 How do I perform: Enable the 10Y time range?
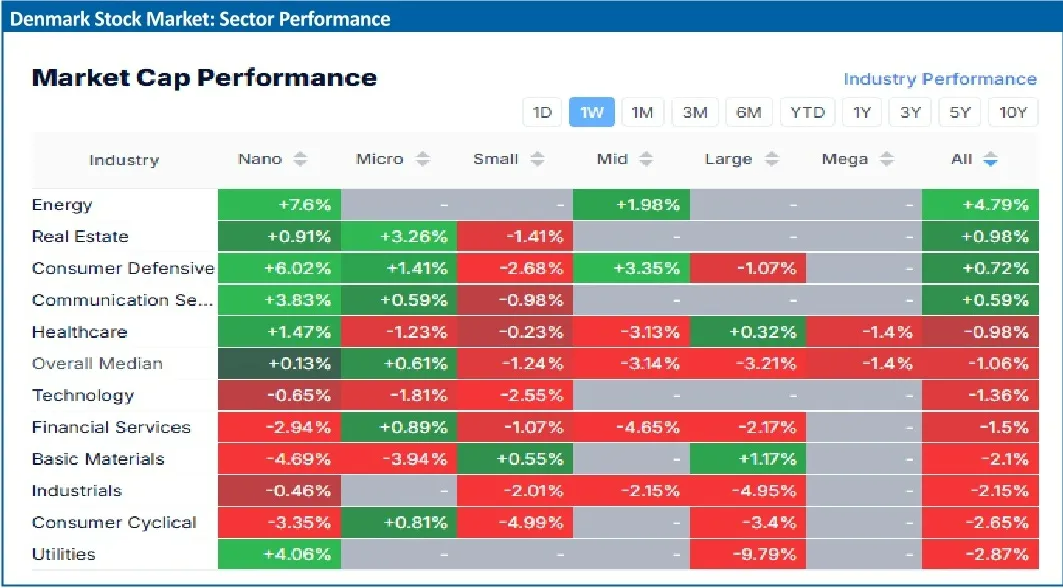click(x=1013, y=112)
